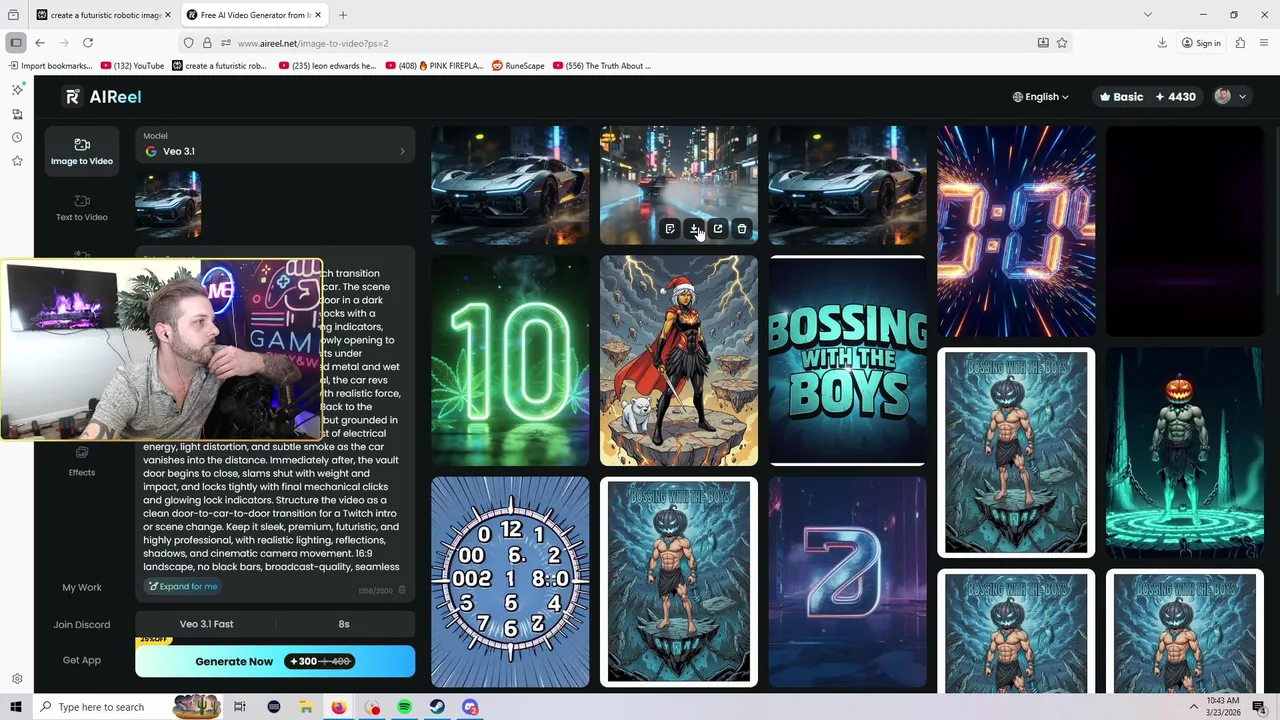1280x720 pixels.
Task: Toggle the Firefox sidebar button
Action: 16,43
